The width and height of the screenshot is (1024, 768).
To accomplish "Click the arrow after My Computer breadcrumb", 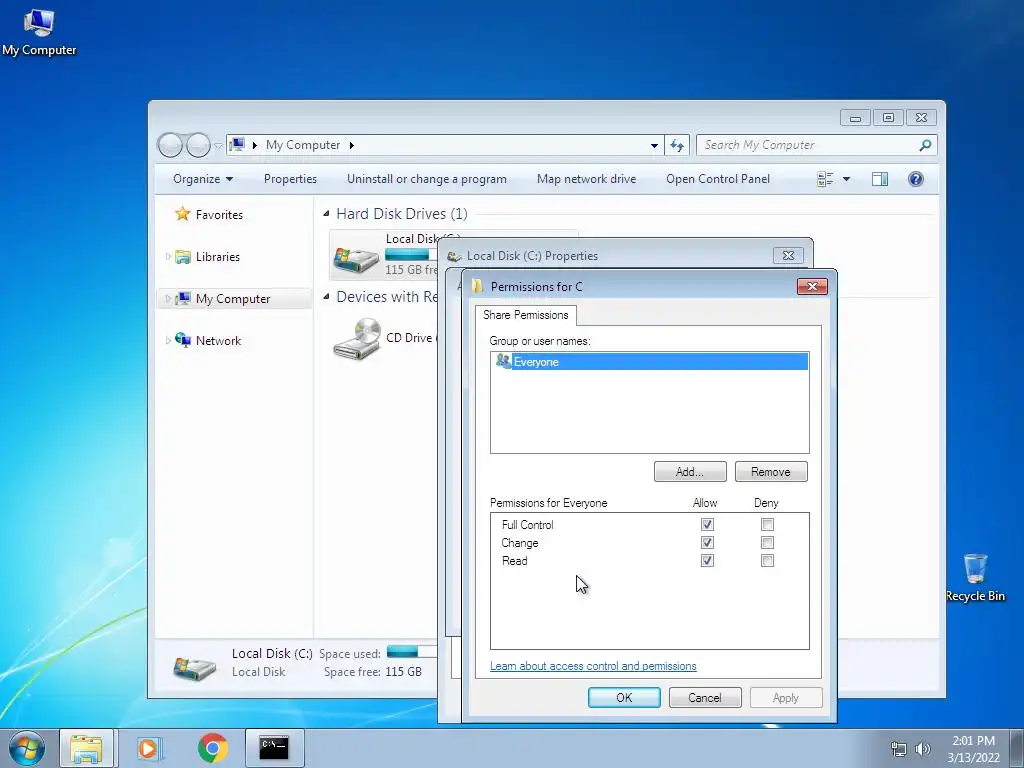I will pos(351,145).
